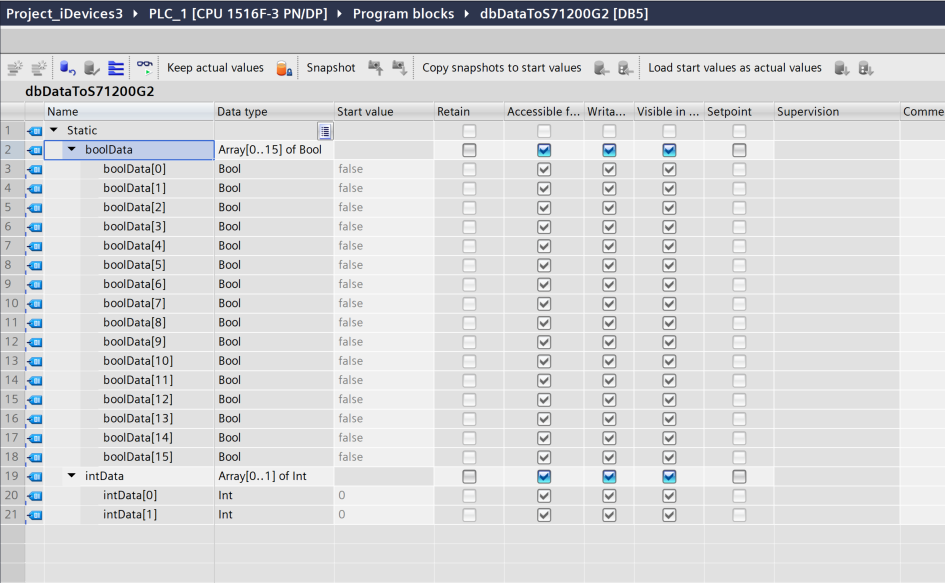Screen dimensions: 945x583
Task: Click the orange Keep actual values lock icon
Action: (x=284, y=68)
